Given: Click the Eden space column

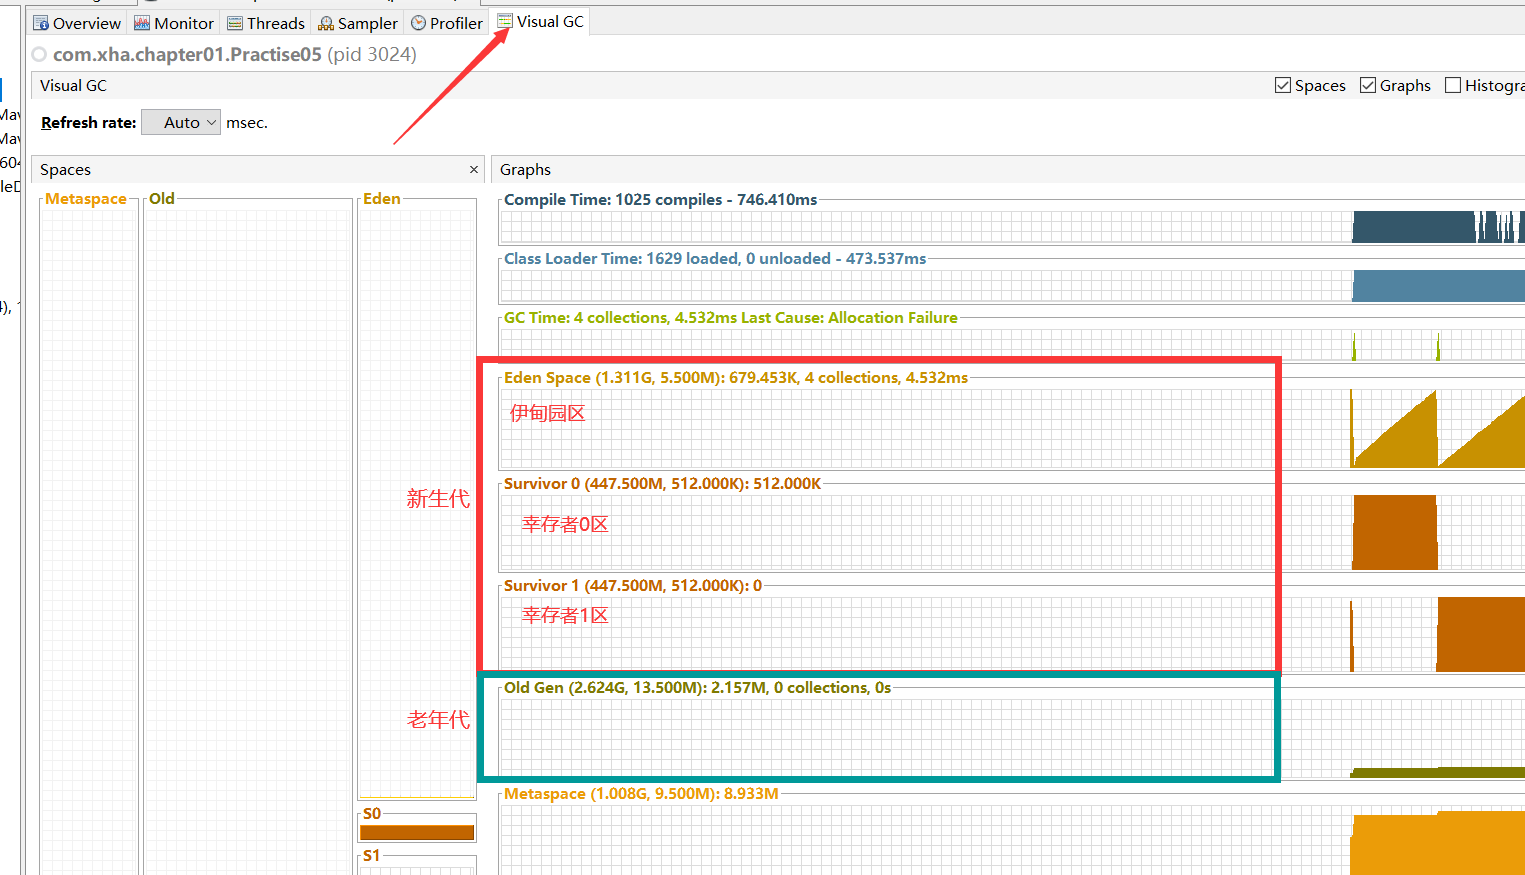Looking at the screenshot, I should tap(417, 500).
